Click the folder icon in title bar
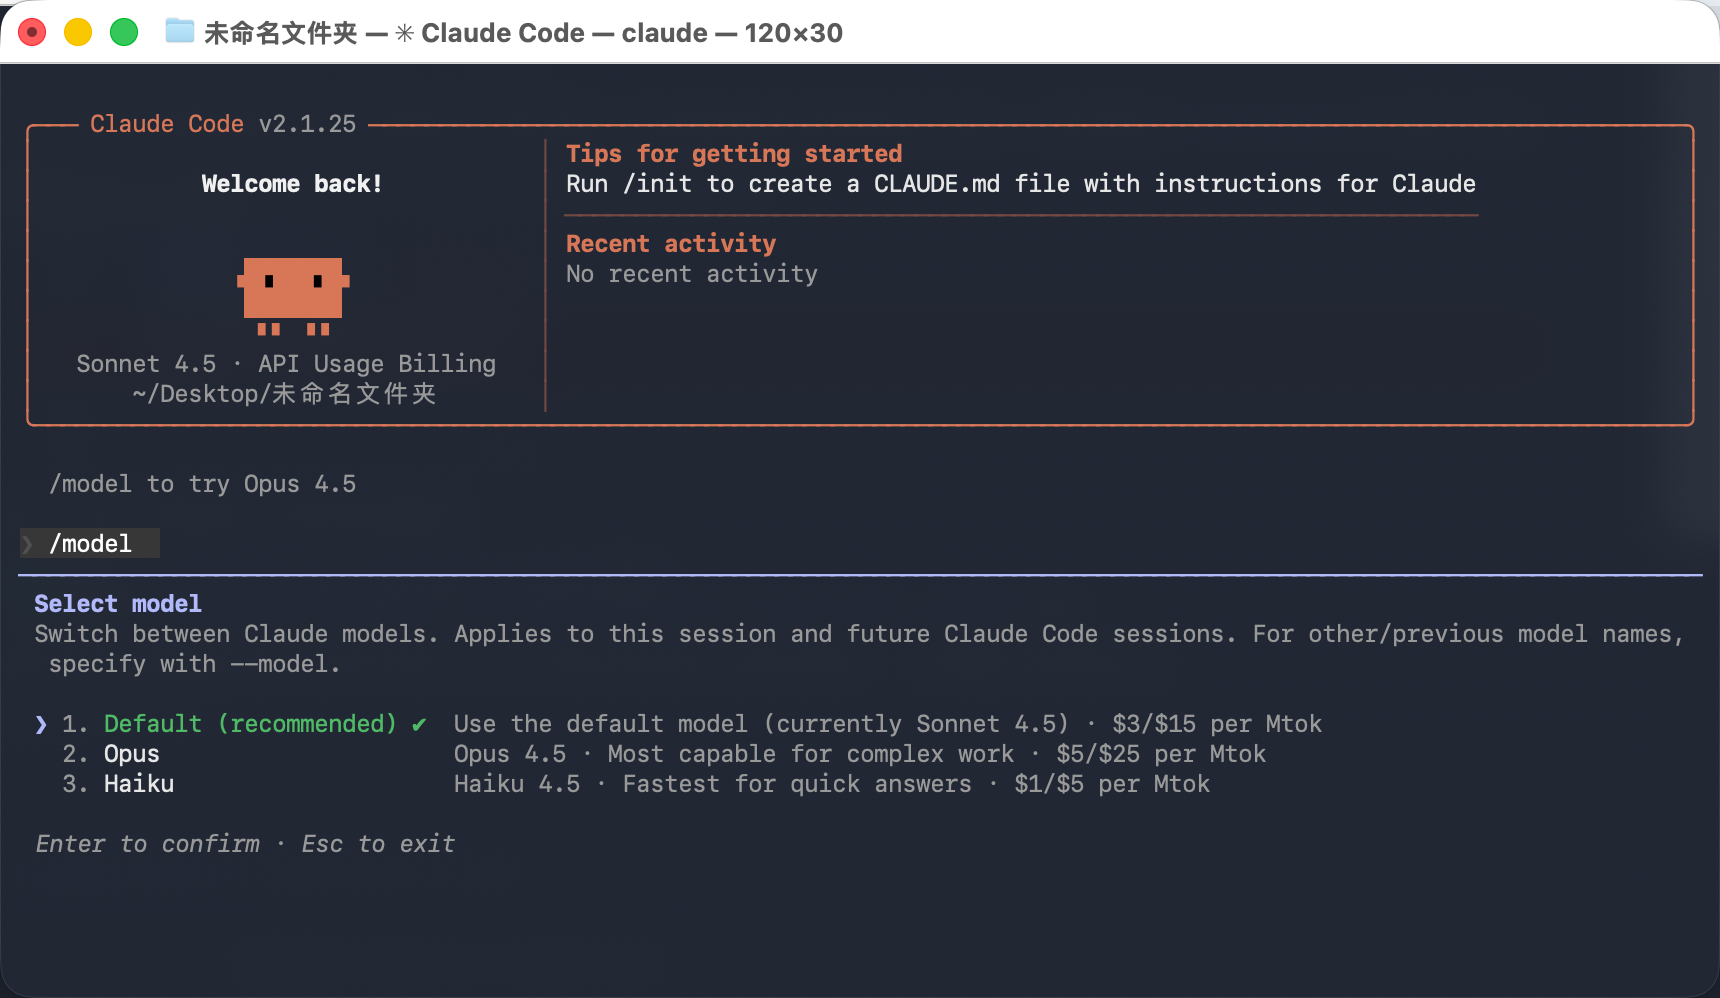Viewport: 1720px width, 998px height. (180, 32)
